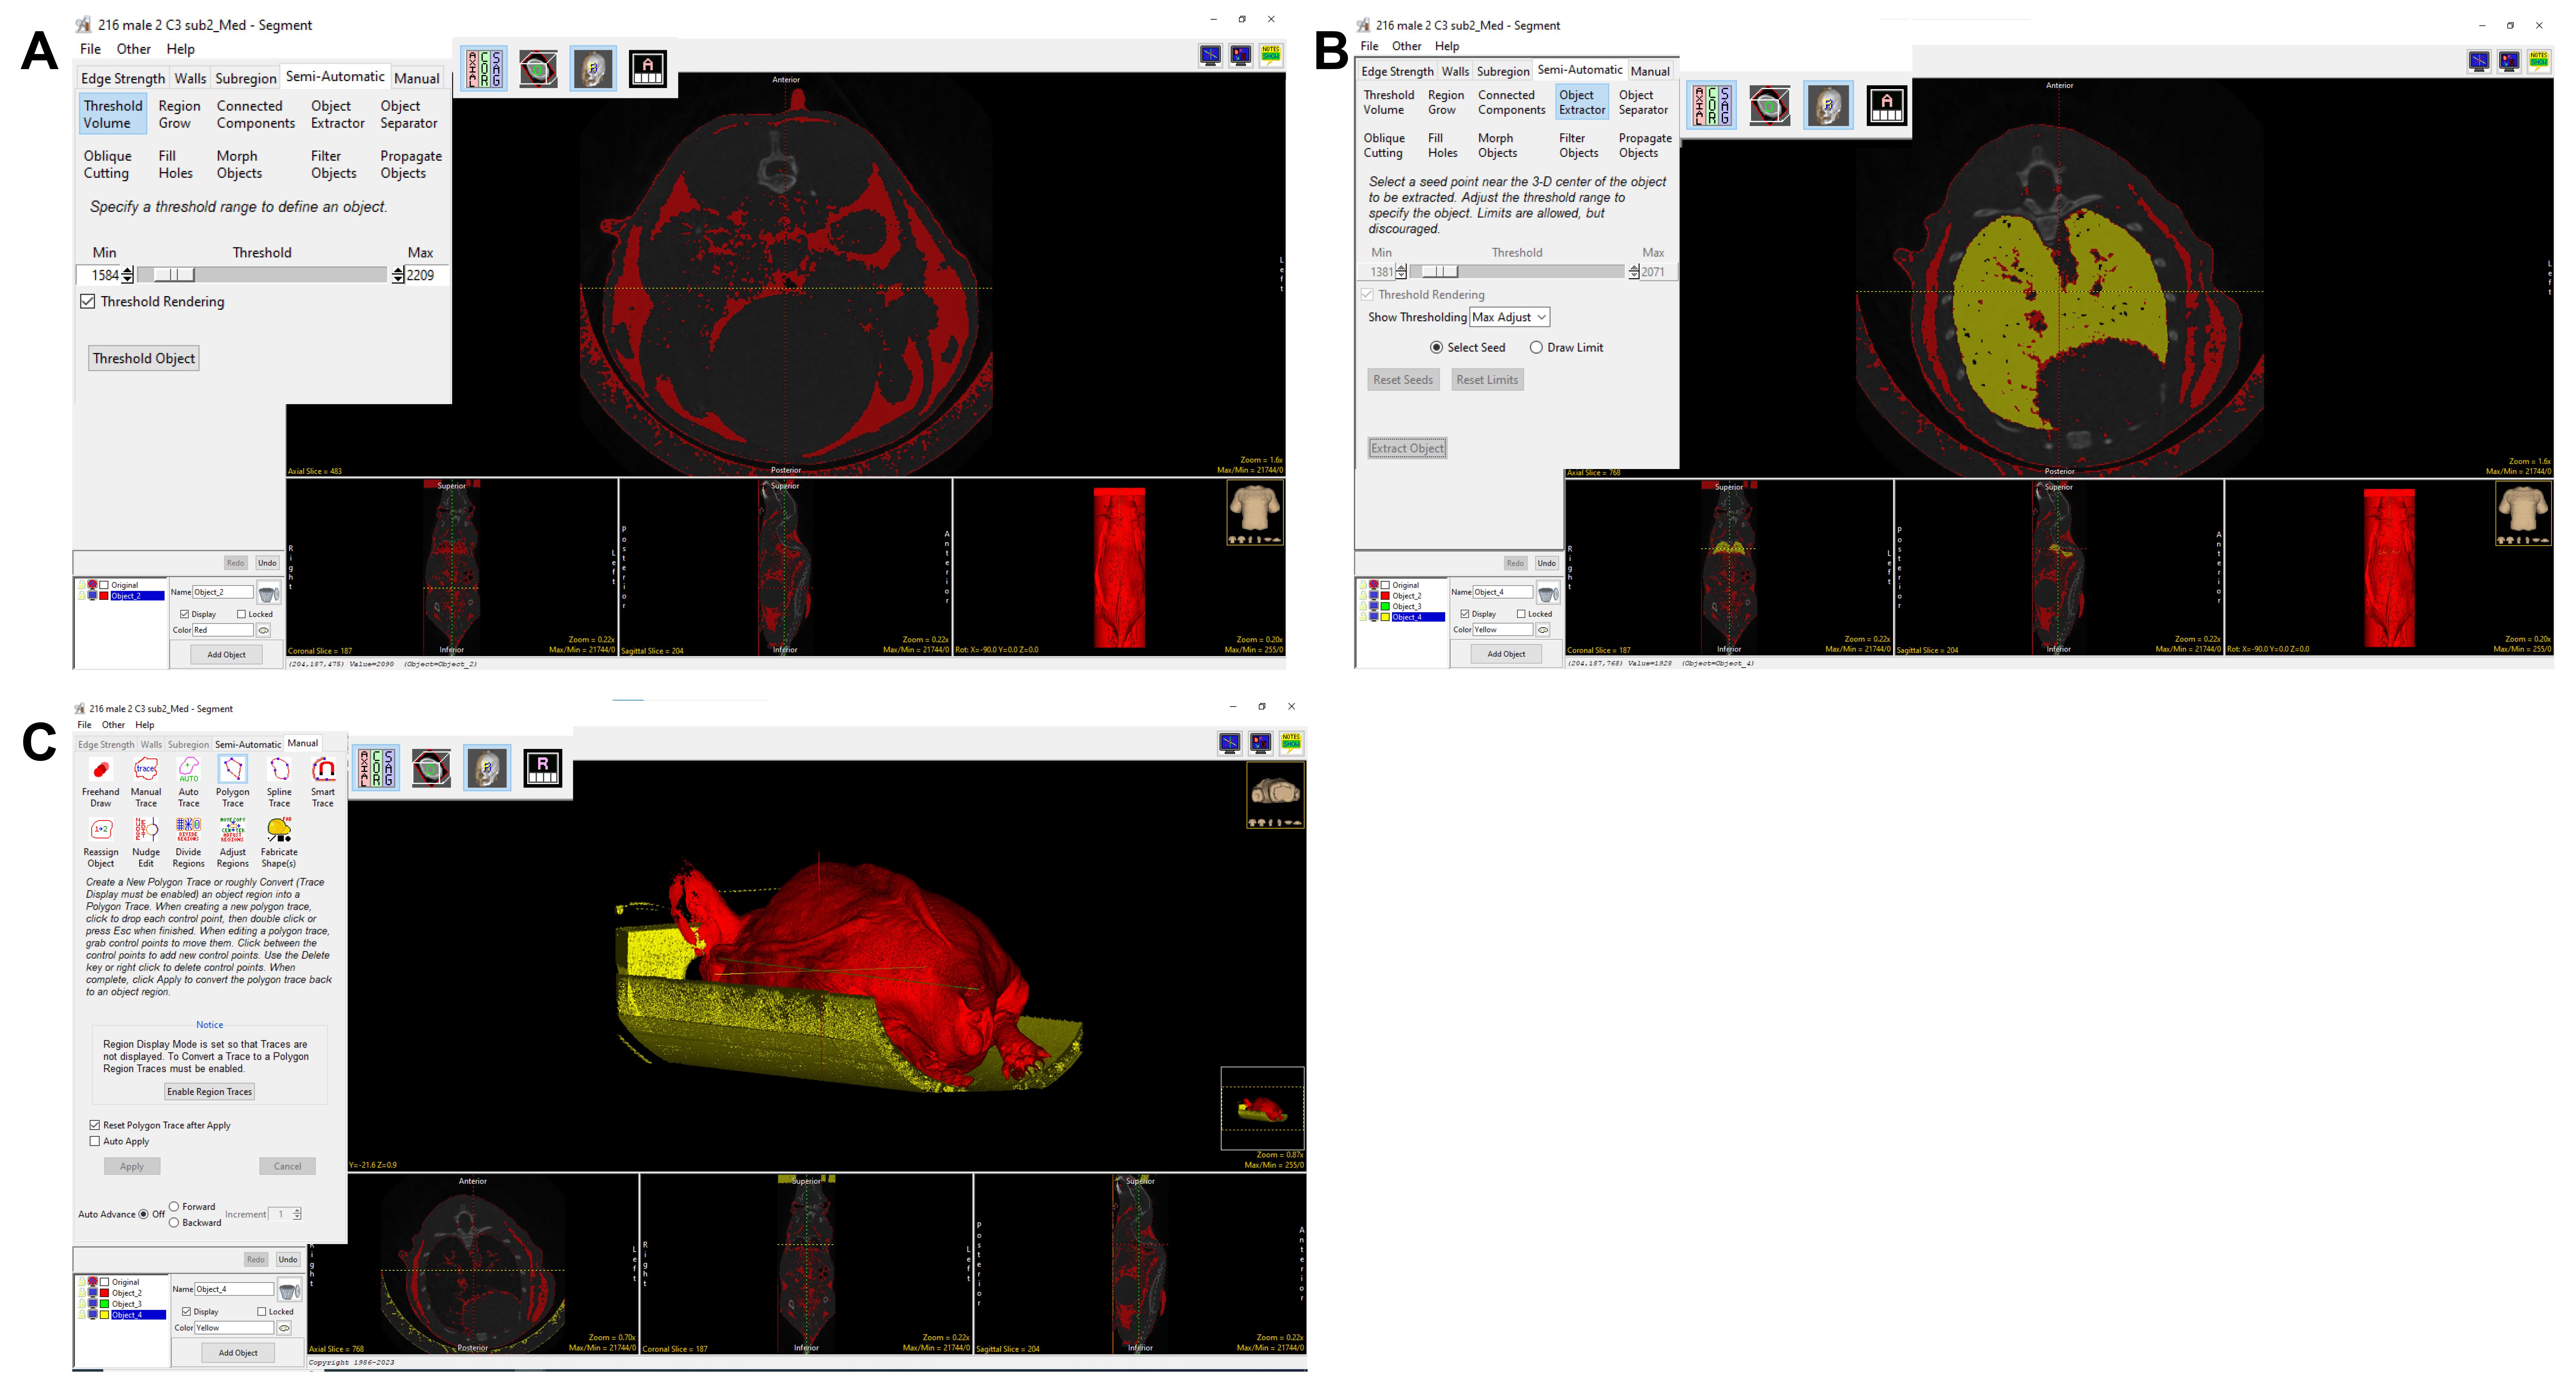Open color picker icon beside Red color in window A

[x=264, y=630]
